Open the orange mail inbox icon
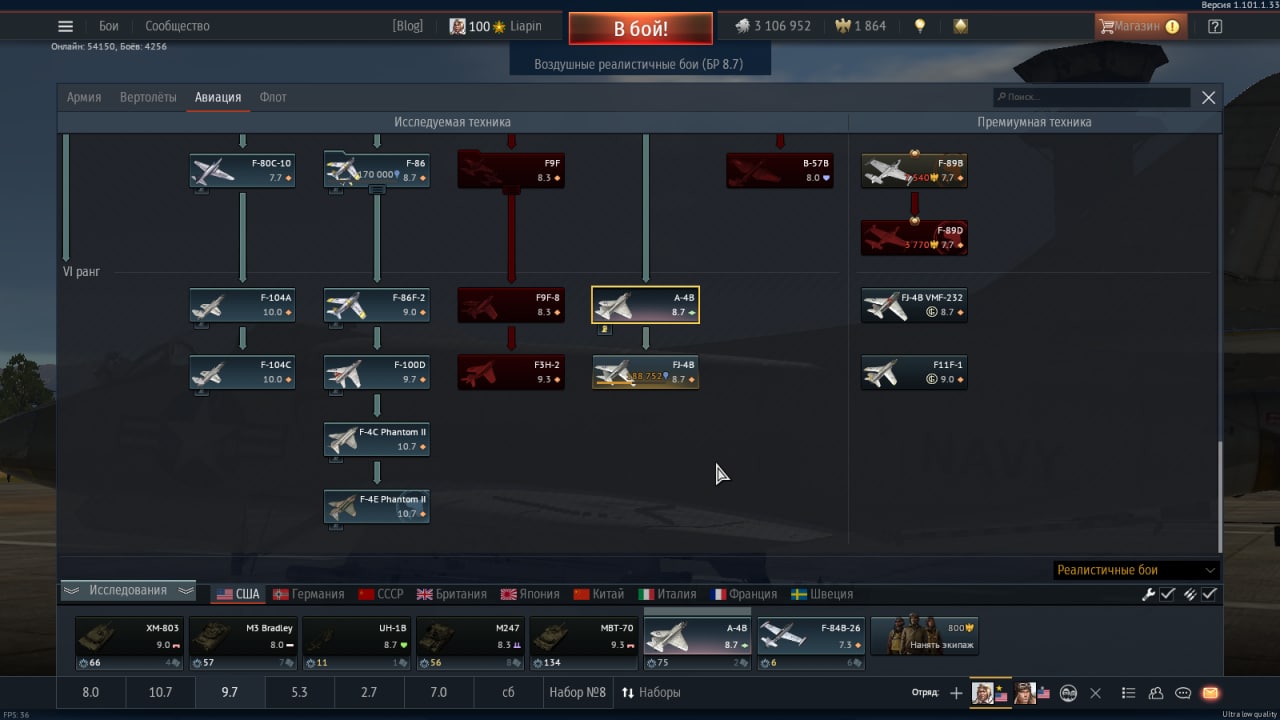The height and width of the screenshot is (720, 1280). point(1210,693)
